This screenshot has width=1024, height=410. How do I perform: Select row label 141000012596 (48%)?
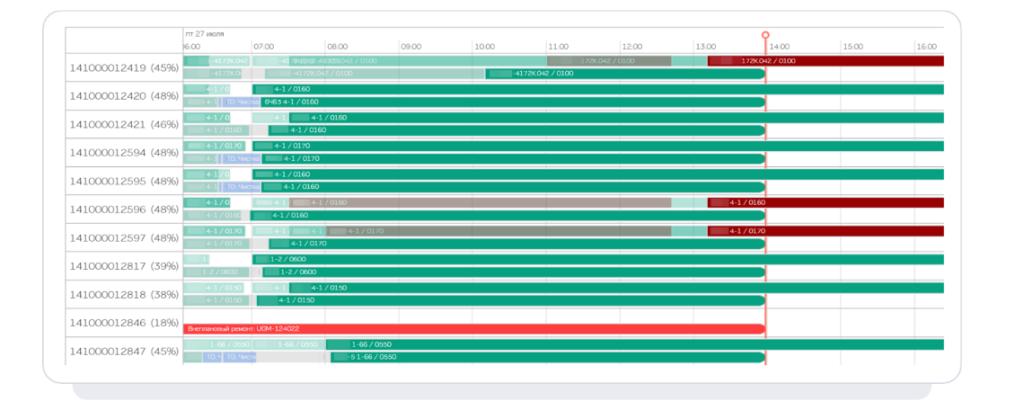(124, 210)
